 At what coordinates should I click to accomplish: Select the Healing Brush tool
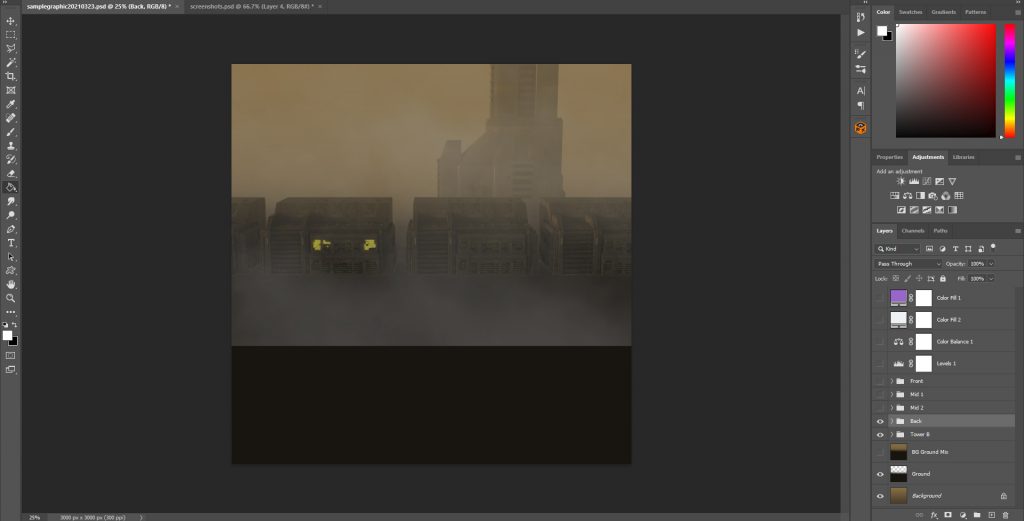coord(10,118)
